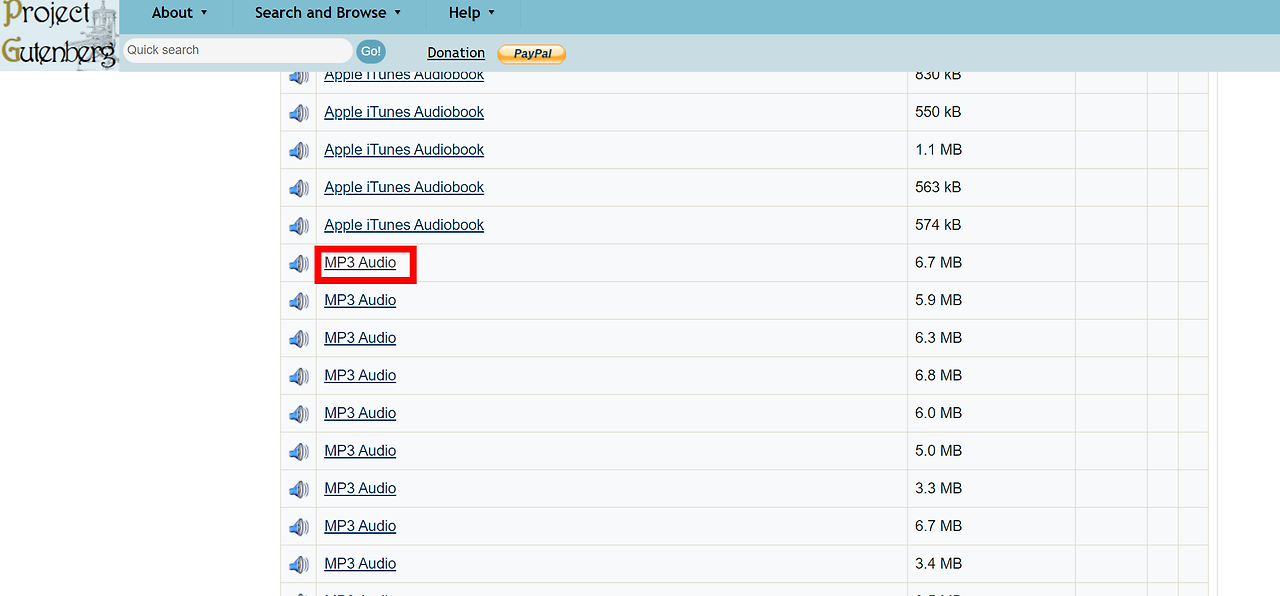Open the highlighted MP3 Audio link
The width and height of the screenshot is (1280, 596).
coord(359,263)
